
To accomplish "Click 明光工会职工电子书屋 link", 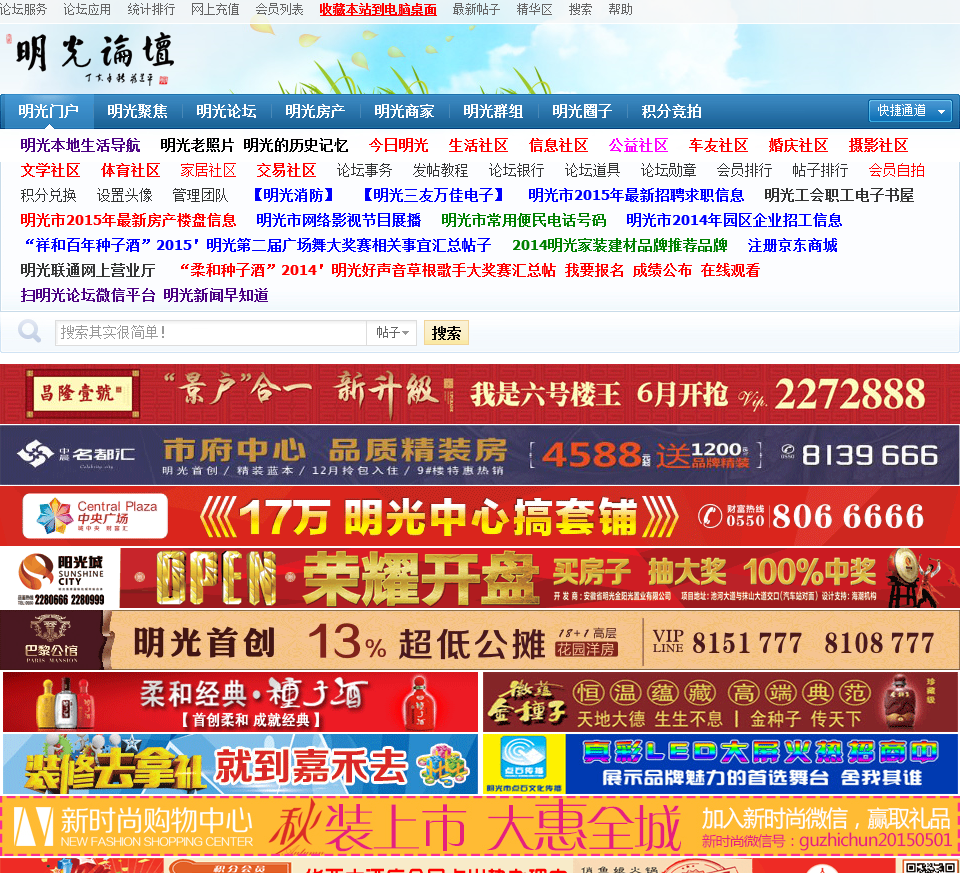I will pyautogui.click(x=839, y=195).
